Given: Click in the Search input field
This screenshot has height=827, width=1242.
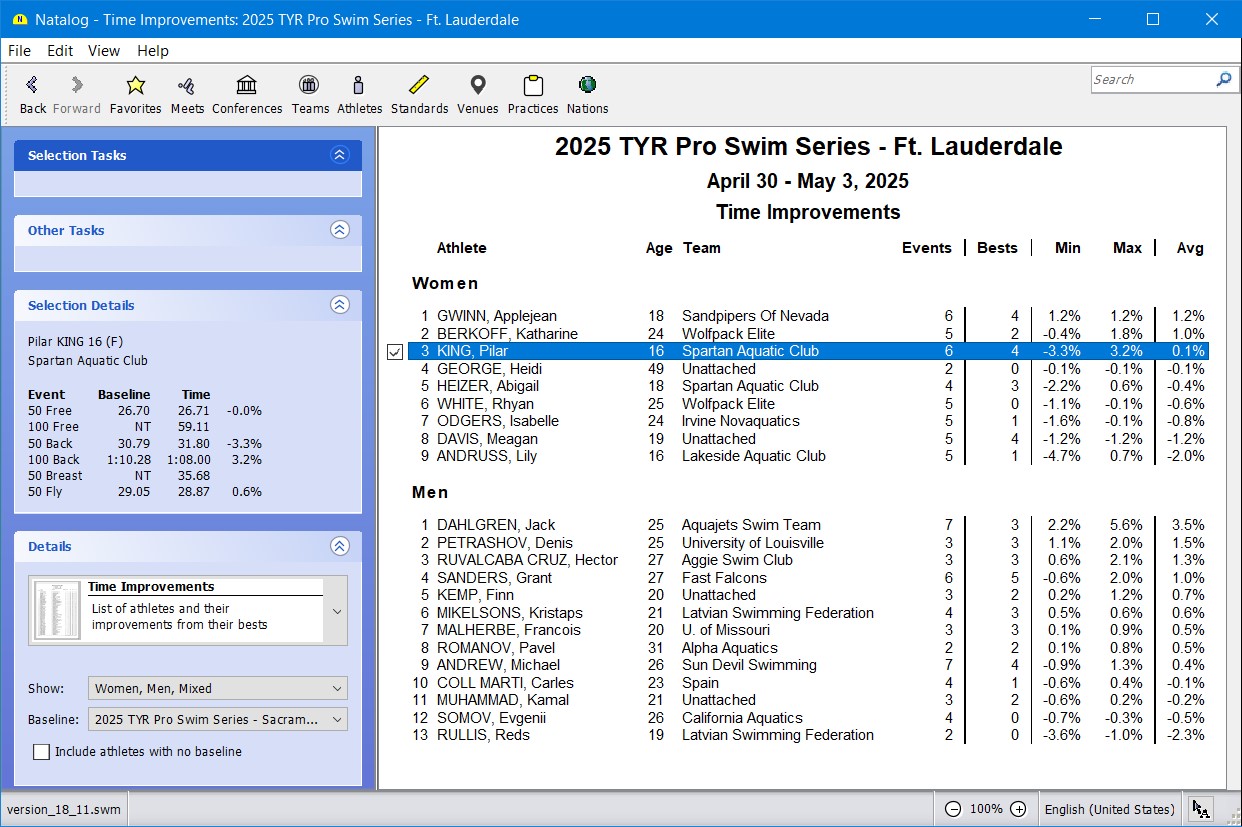Looking at the screenshot, I should 1150,80.
